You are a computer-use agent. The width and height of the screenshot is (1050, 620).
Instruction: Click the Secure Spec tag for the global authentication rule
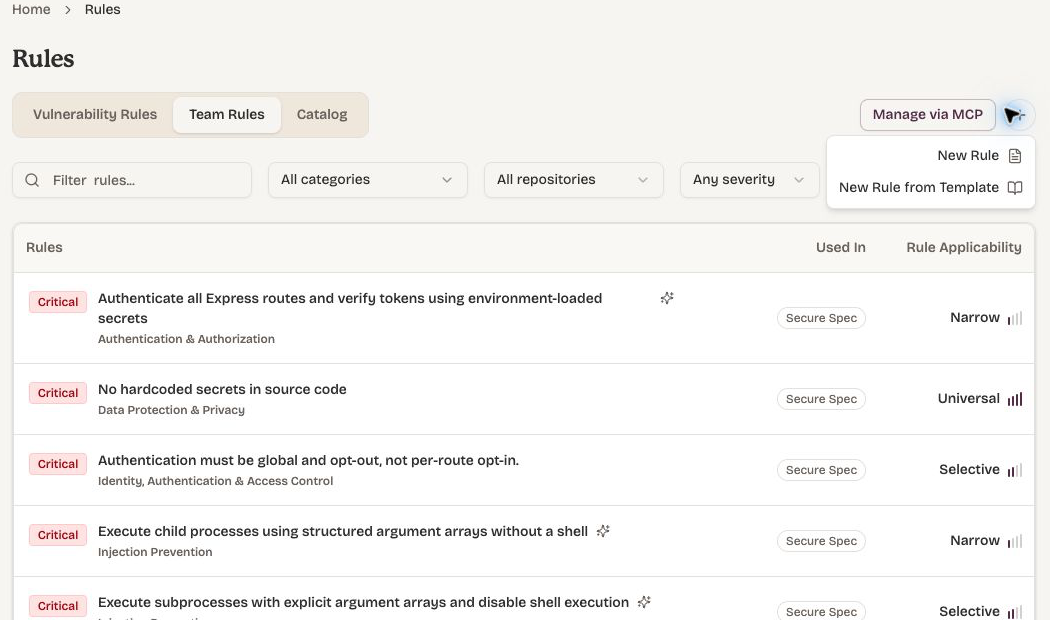(821, 470)
